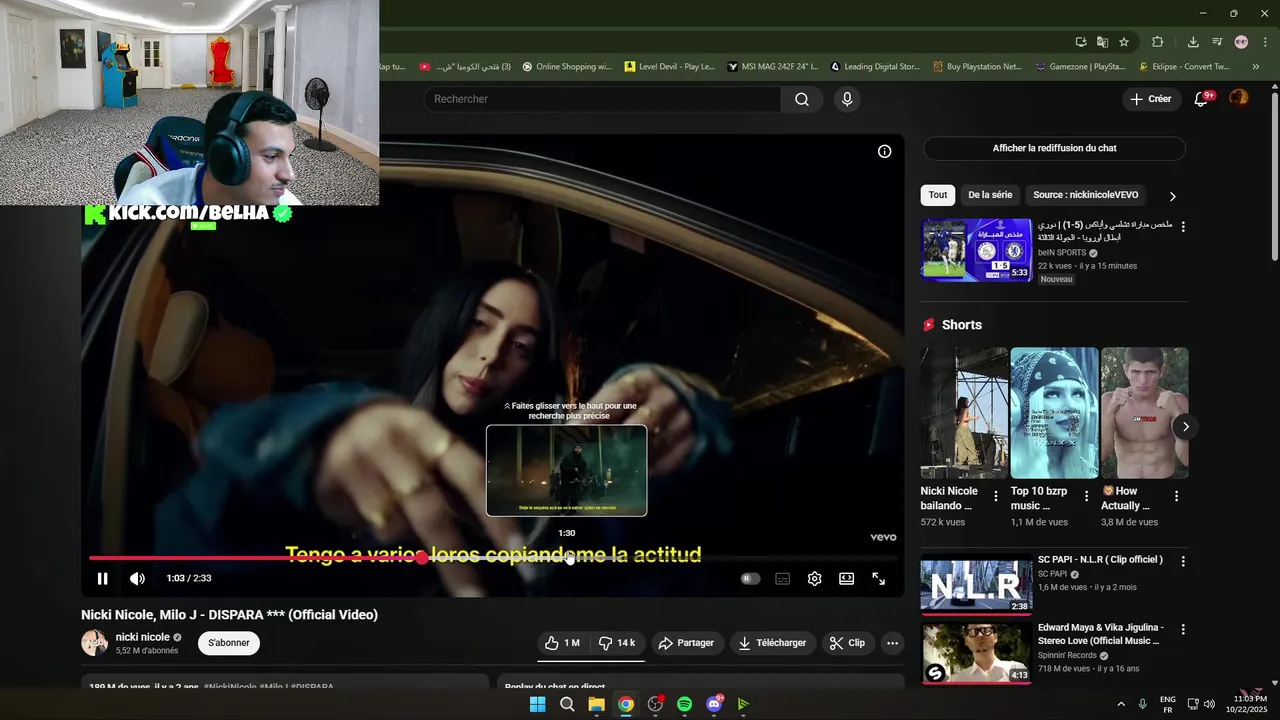Open the player settings gear
1280x720 pixels.
click(x=815, y=579)
